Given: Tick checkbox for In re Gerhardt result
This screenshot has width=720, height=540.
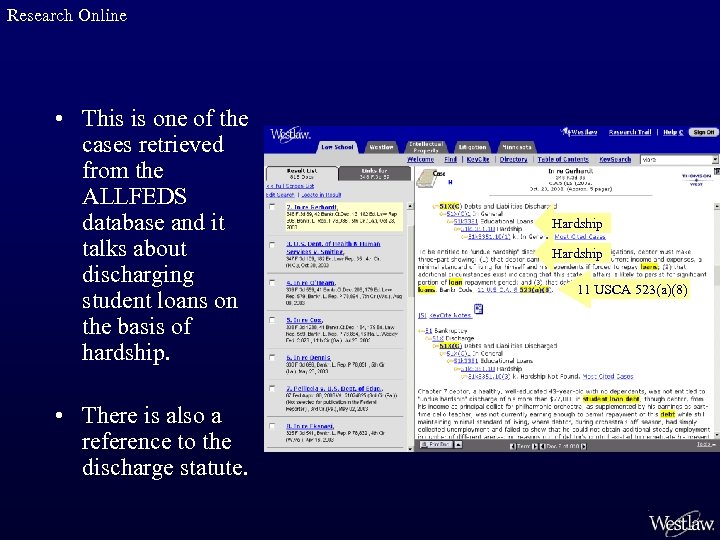Looking at the screenshot, I should coord(272,207).
